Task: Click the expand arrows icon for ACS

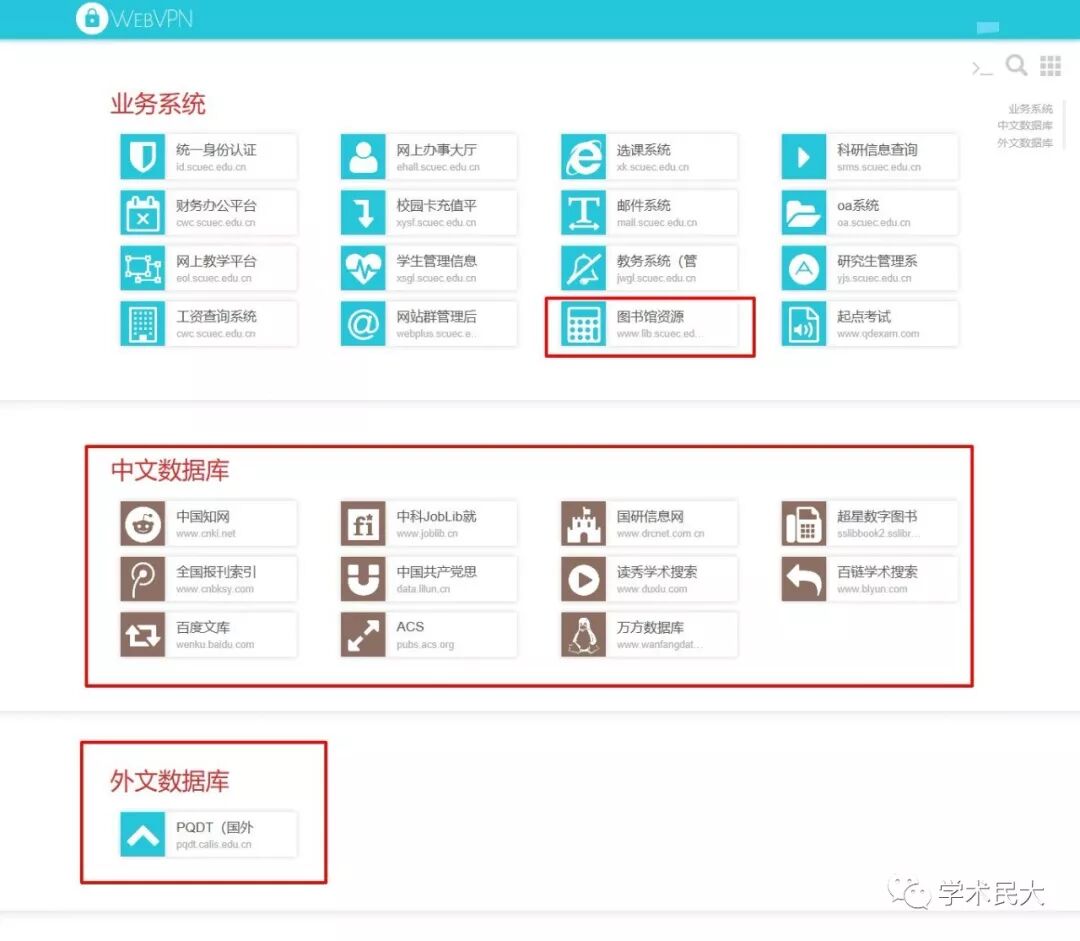Action: 363,634
